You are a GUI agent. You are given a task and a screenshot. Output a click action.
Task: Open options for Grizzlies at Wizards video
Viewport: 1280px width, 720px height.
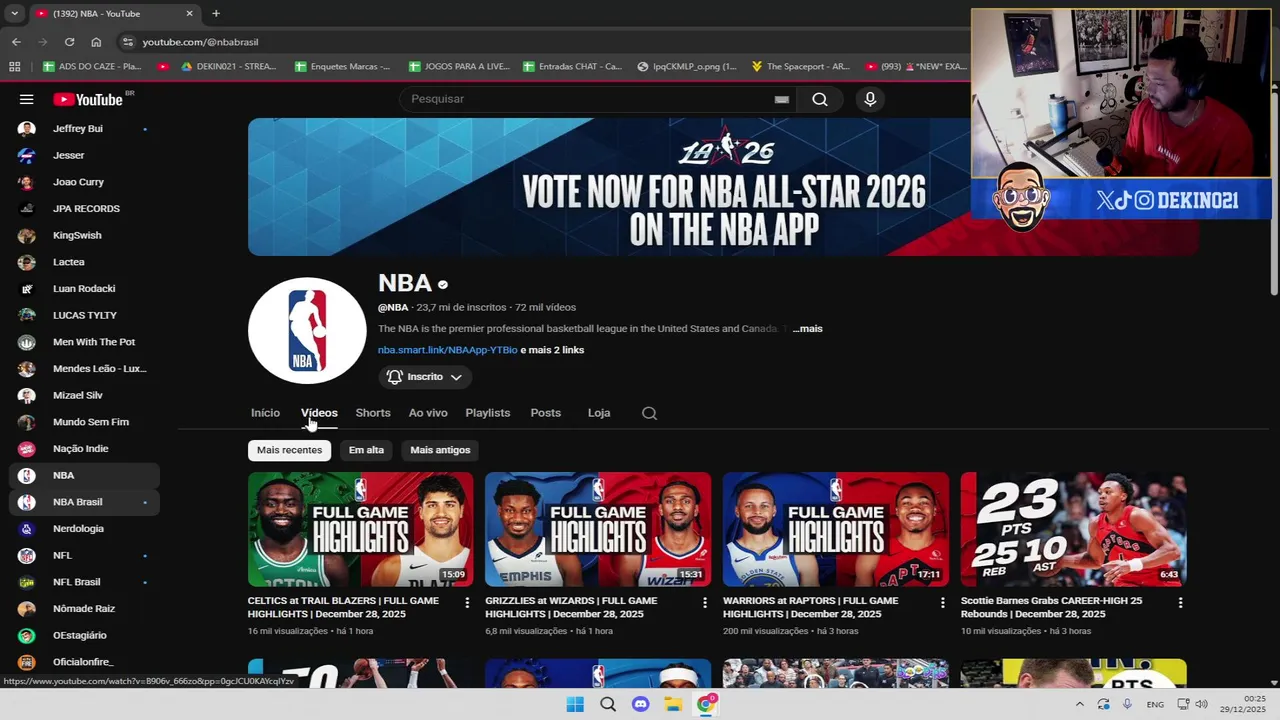(705, 602)
